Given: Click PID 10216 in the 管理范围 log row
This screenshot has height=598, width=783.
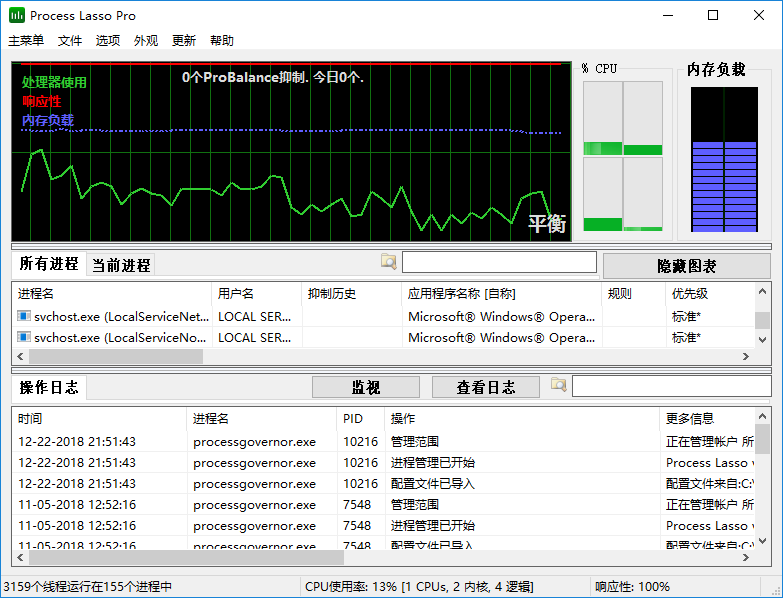Looking at the screenshot, I should pos(361,442).
